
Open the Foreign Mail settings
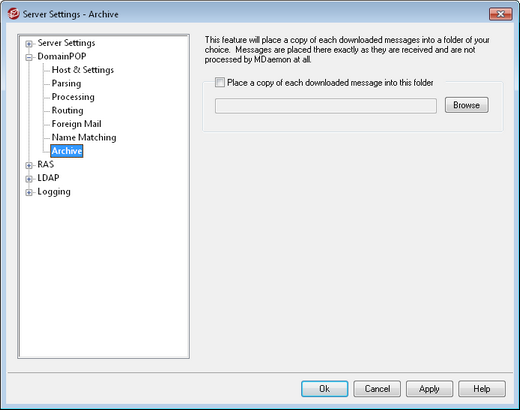76,124
